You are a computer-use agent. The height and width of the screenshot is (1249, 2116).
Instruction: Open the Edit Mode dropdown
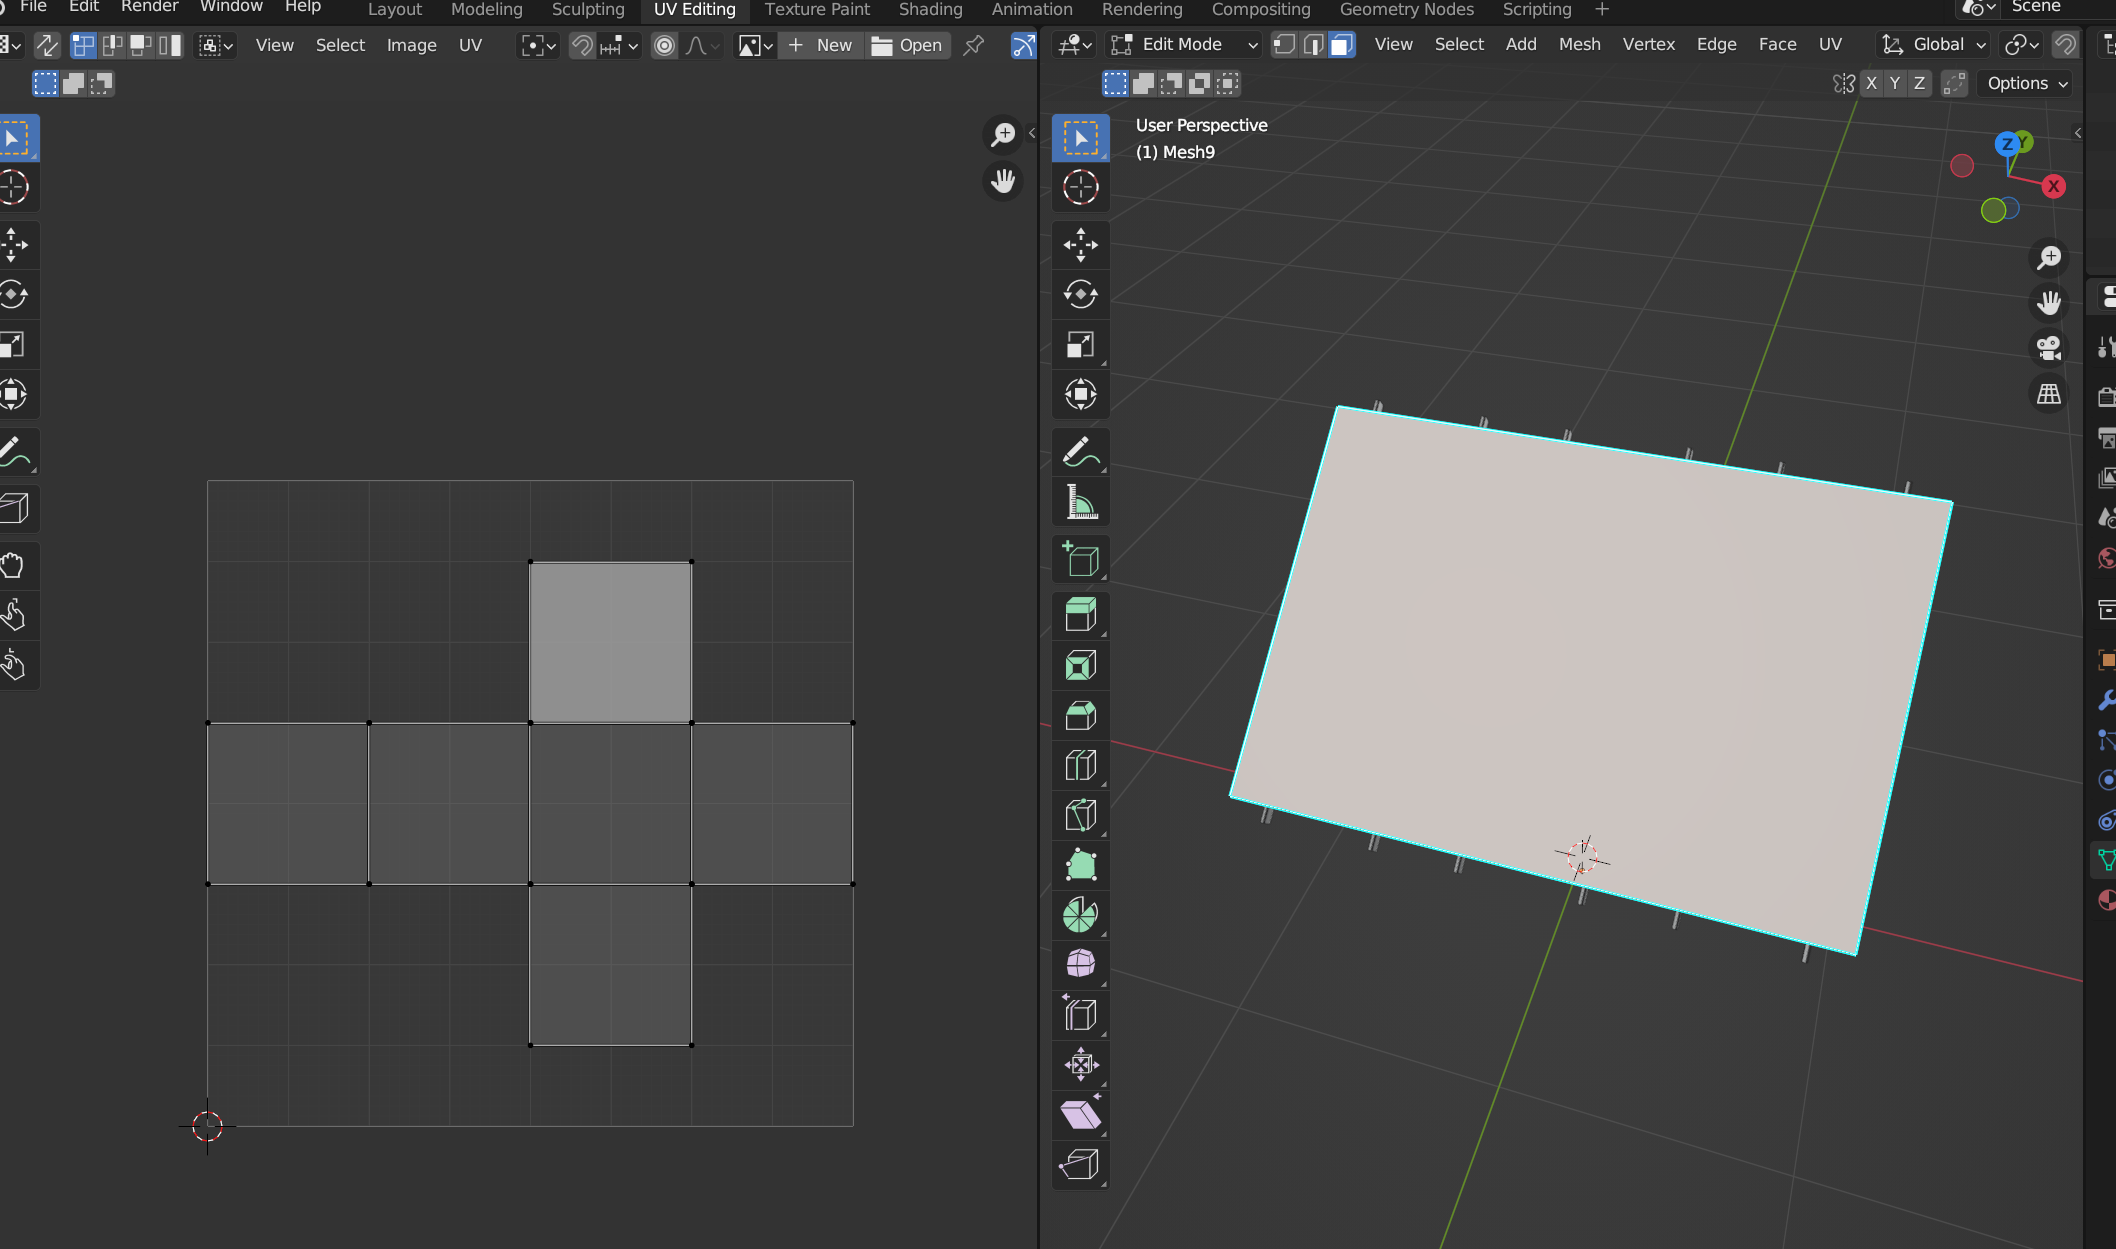click(1184, 45)
